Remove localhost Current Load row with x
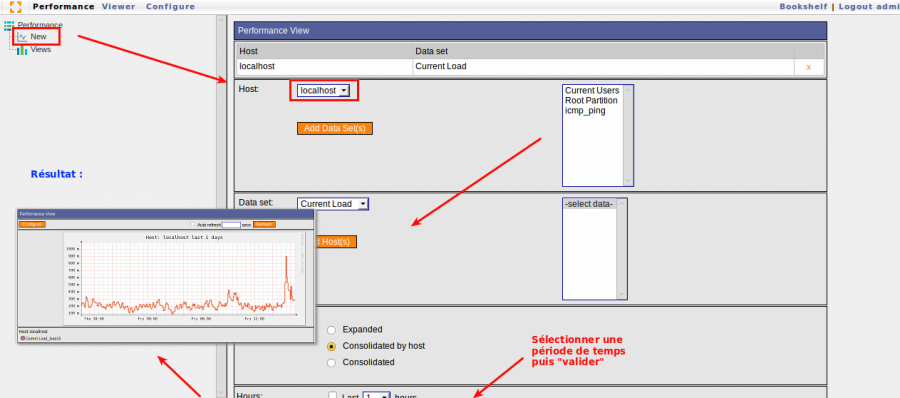The image size is (900, 398). pyautogui.click(x=809, y=67)
